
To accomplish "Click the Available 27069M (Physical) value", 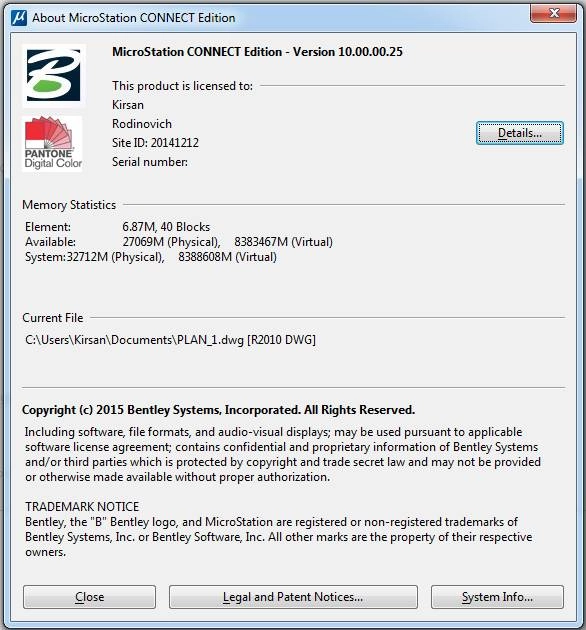I will tap(171, 242).
